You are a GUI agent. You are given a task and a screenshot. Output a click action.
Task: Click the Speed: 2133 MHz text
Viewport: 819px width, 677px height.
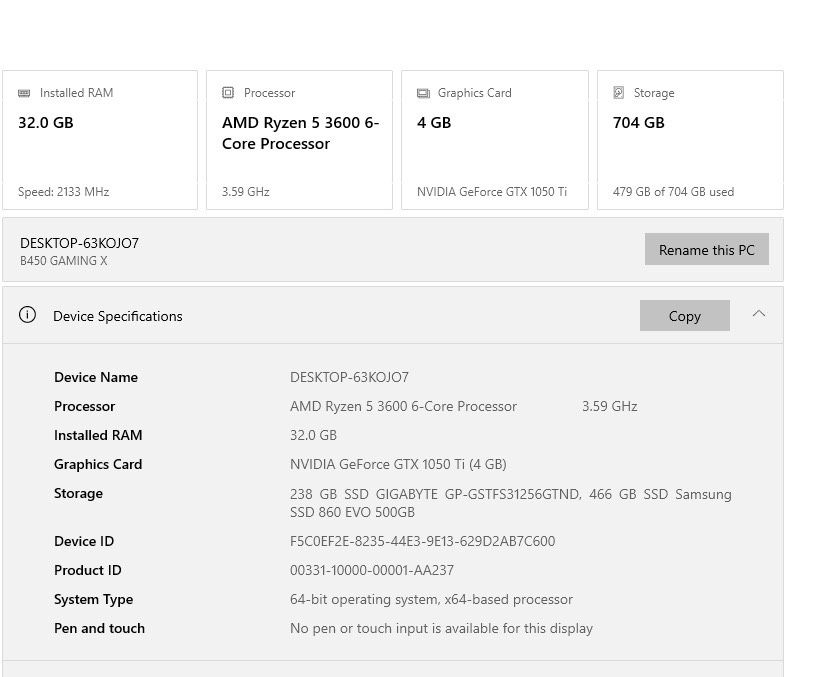click(x=64, y=192)
